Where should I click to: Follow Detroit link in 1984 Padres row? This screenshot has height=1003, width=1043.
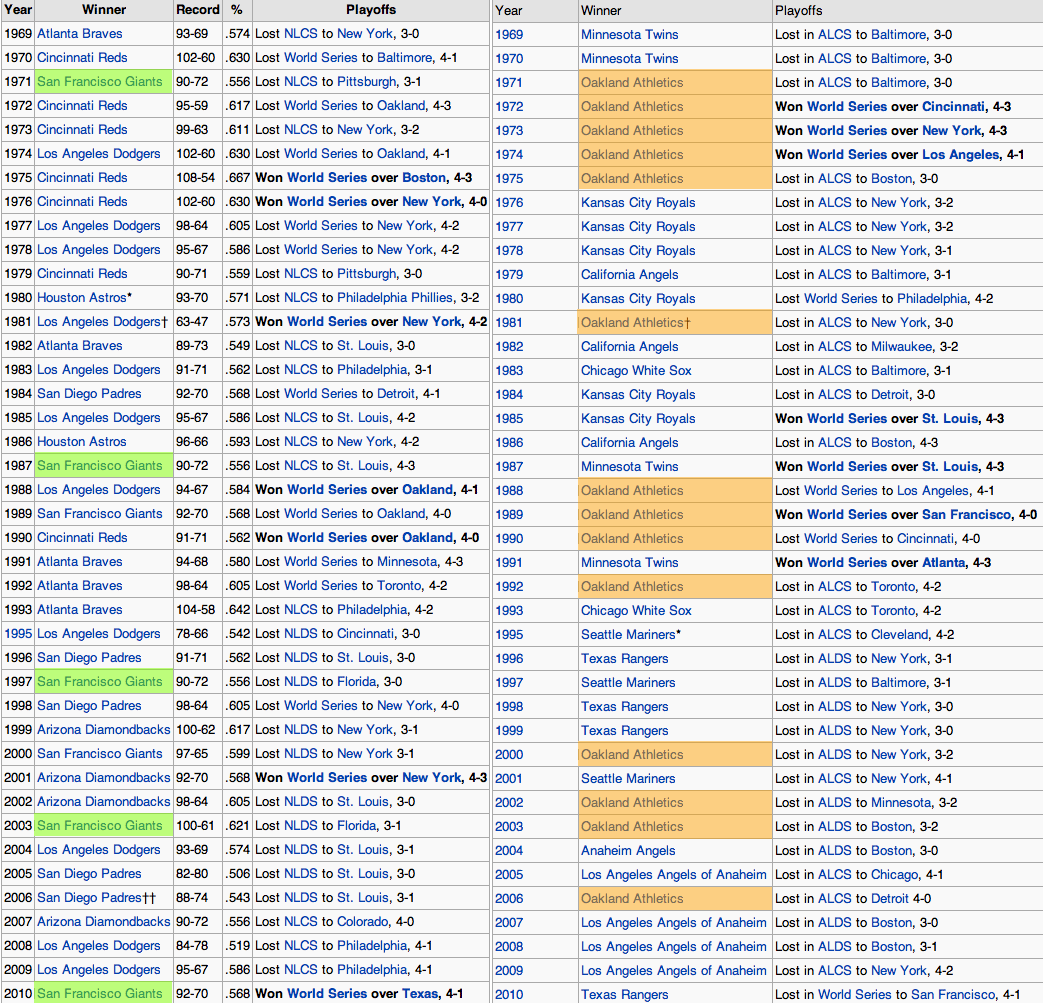(x=396, y=394)
